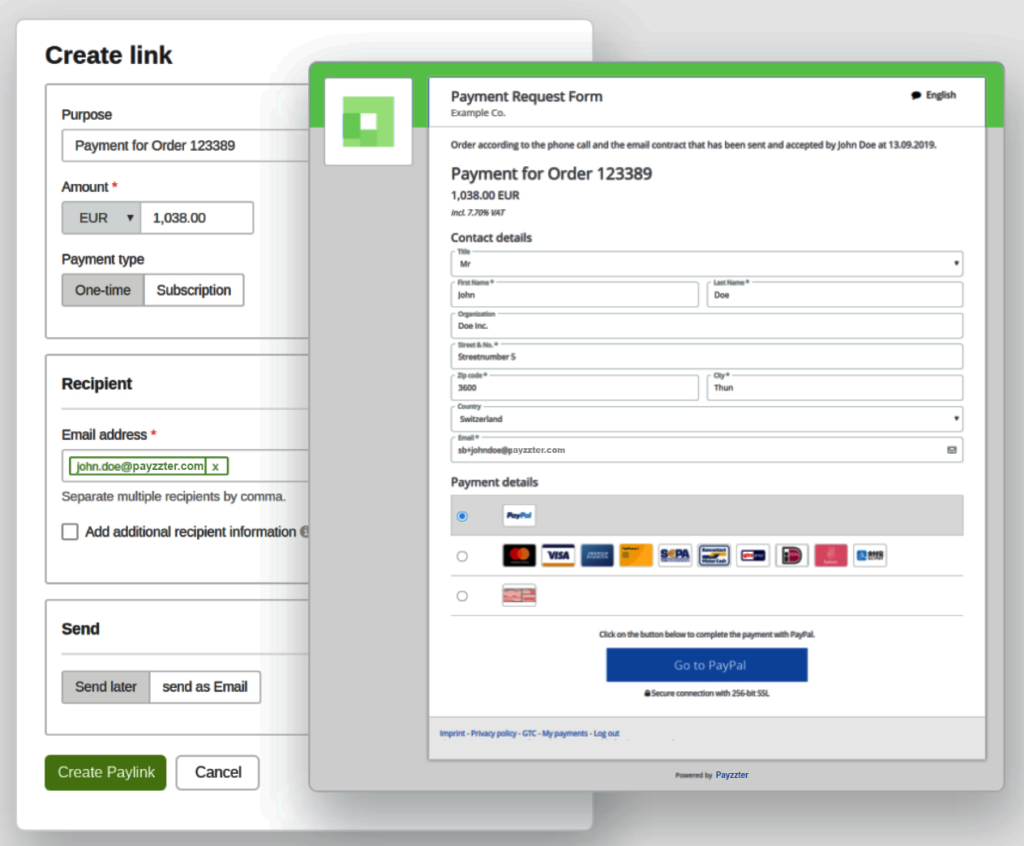Click the Go to PayPal button
The width and height of the screenshot is (1024, 846).
706,664
